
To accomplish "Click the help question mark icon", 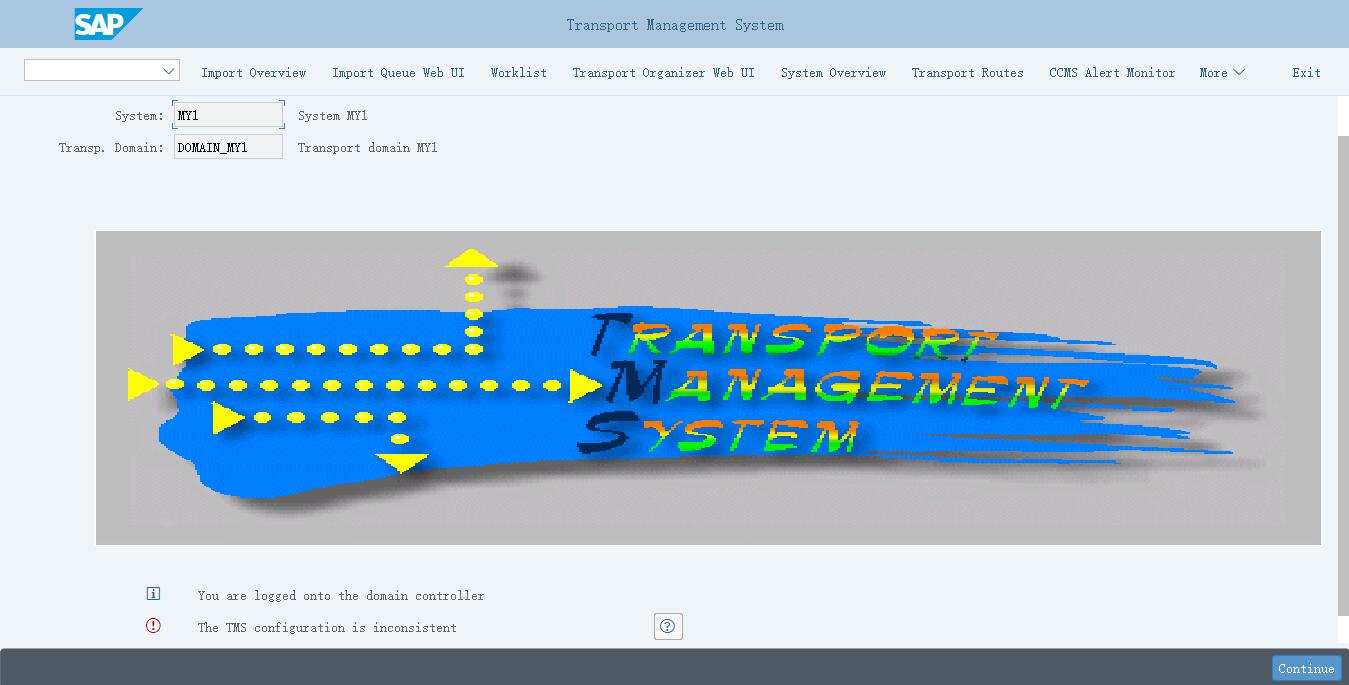I will 668,627.
